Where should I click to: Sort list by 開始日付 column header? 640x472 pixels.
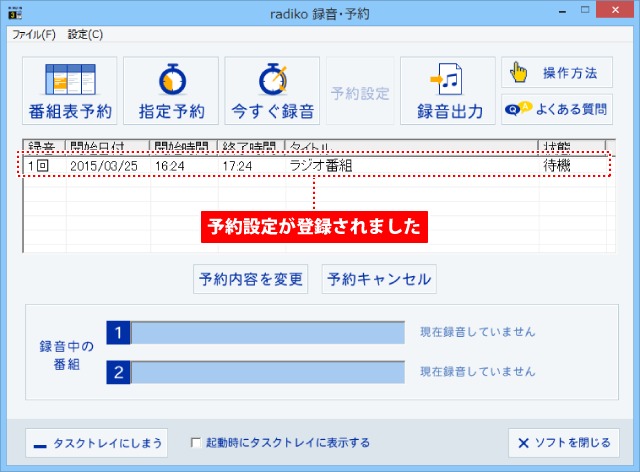[106, 146]
